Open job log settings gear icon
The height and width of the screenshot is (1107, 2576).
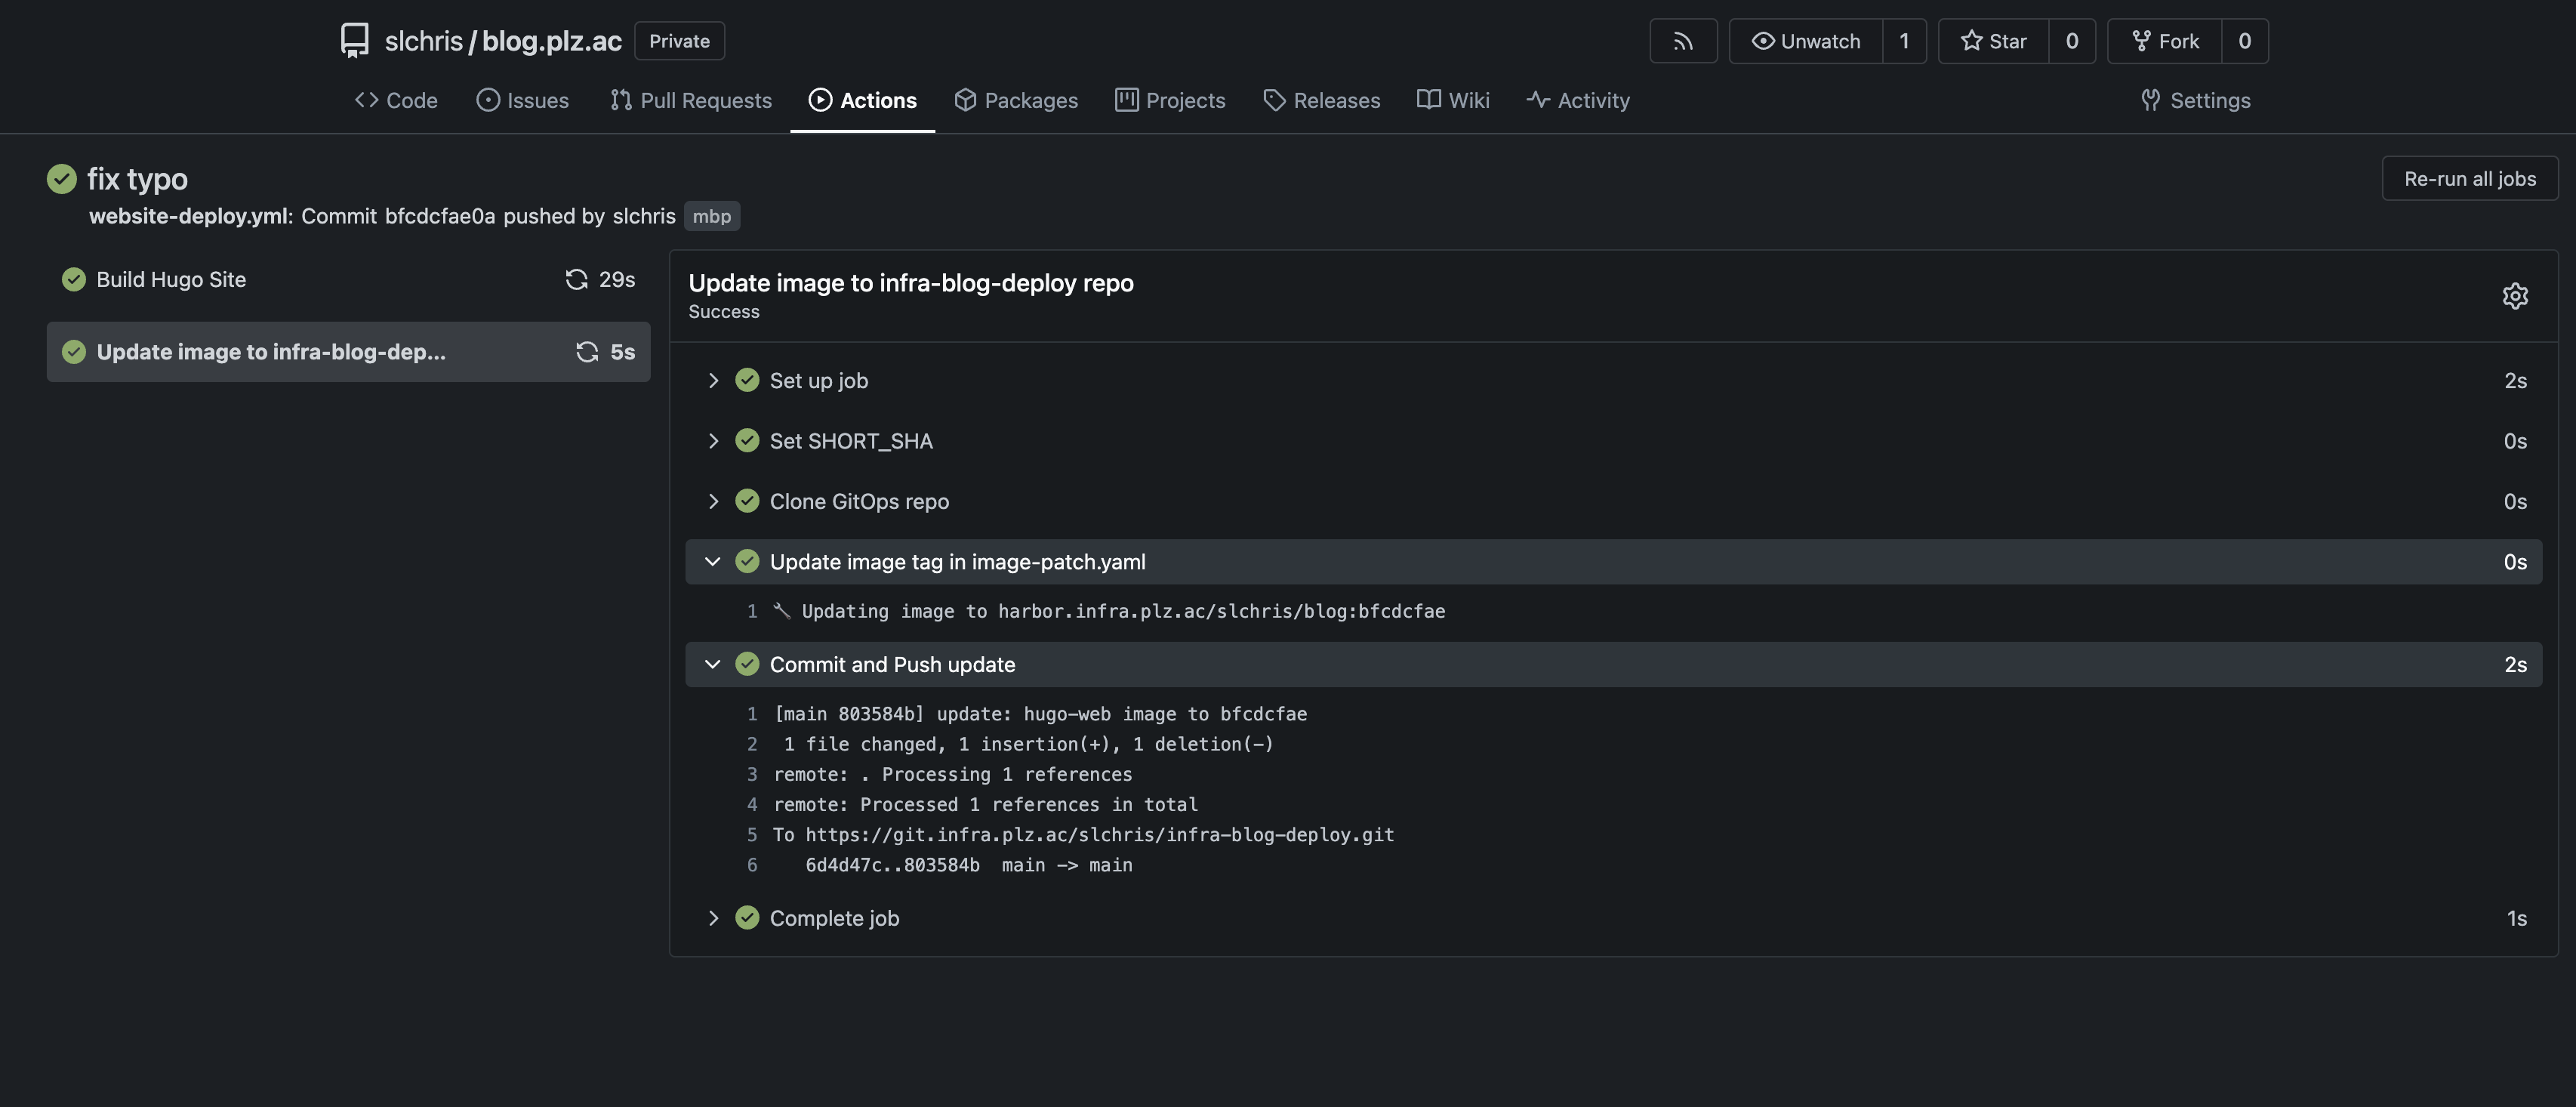tap(2515, 296)
